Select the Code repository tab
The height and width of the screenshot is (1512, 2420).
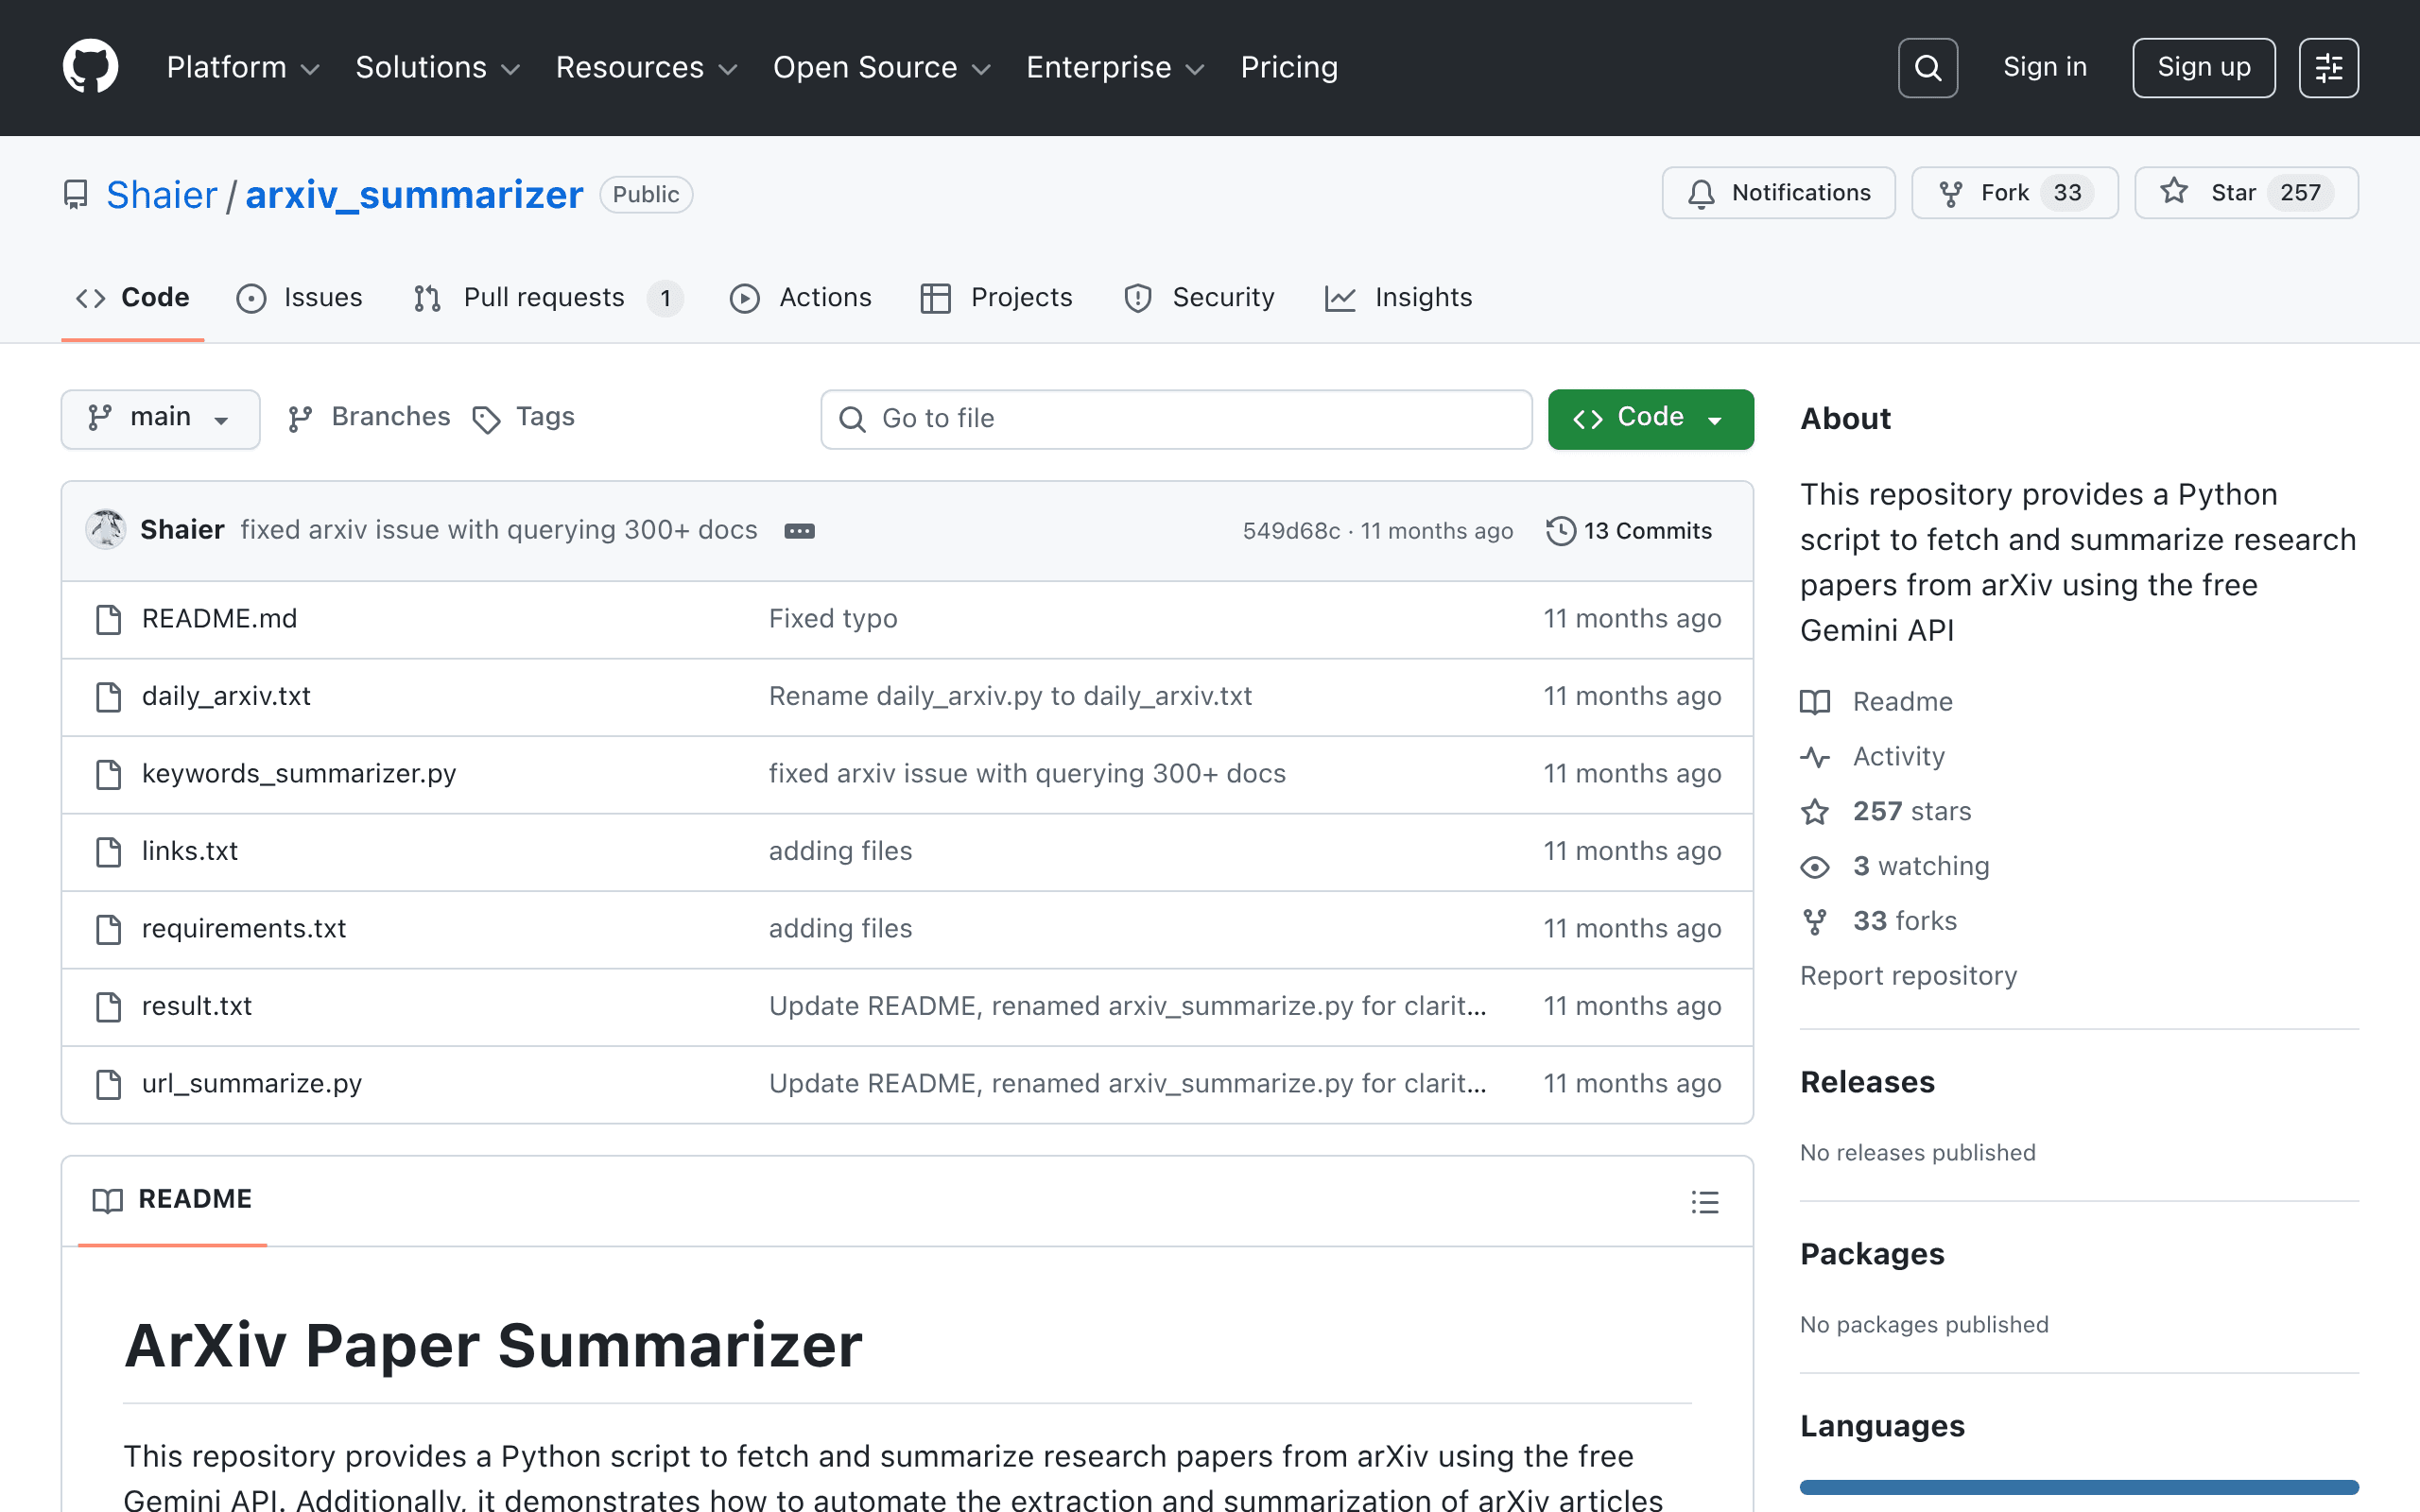coord(132,298)
